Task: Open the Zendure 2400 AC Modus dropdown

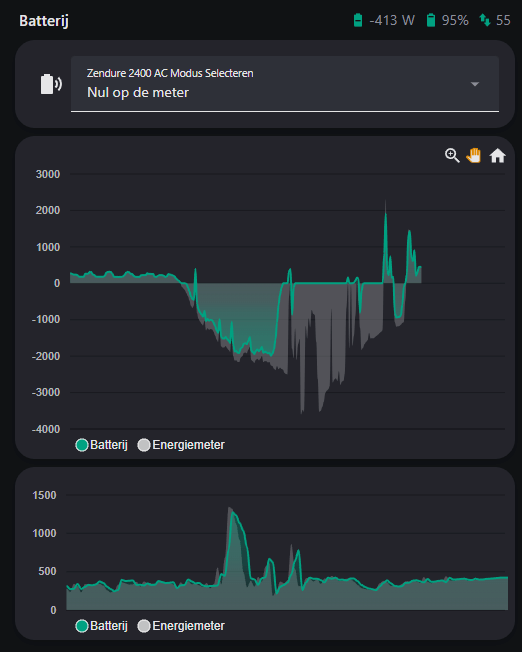Action: [285, 84]
